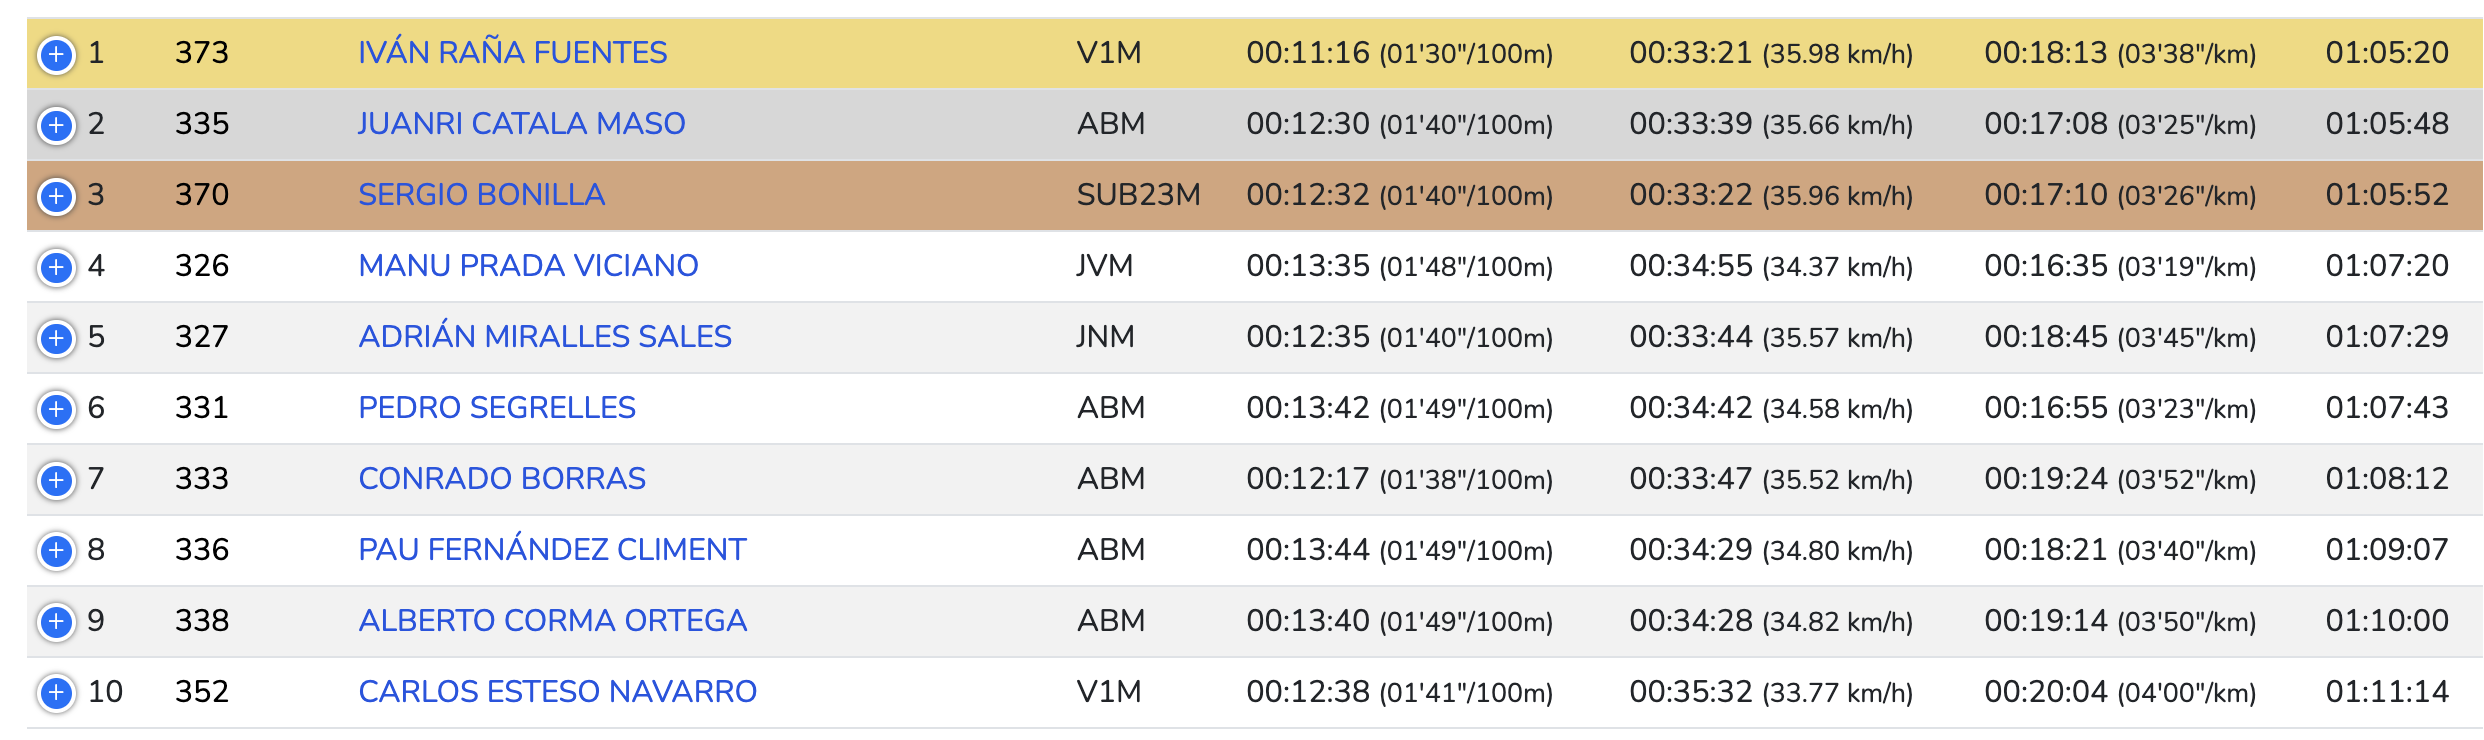Screen dimensions: 2484x740
Task: Open JUANRI CATALA MASO profile link
Action: [521, 123]
